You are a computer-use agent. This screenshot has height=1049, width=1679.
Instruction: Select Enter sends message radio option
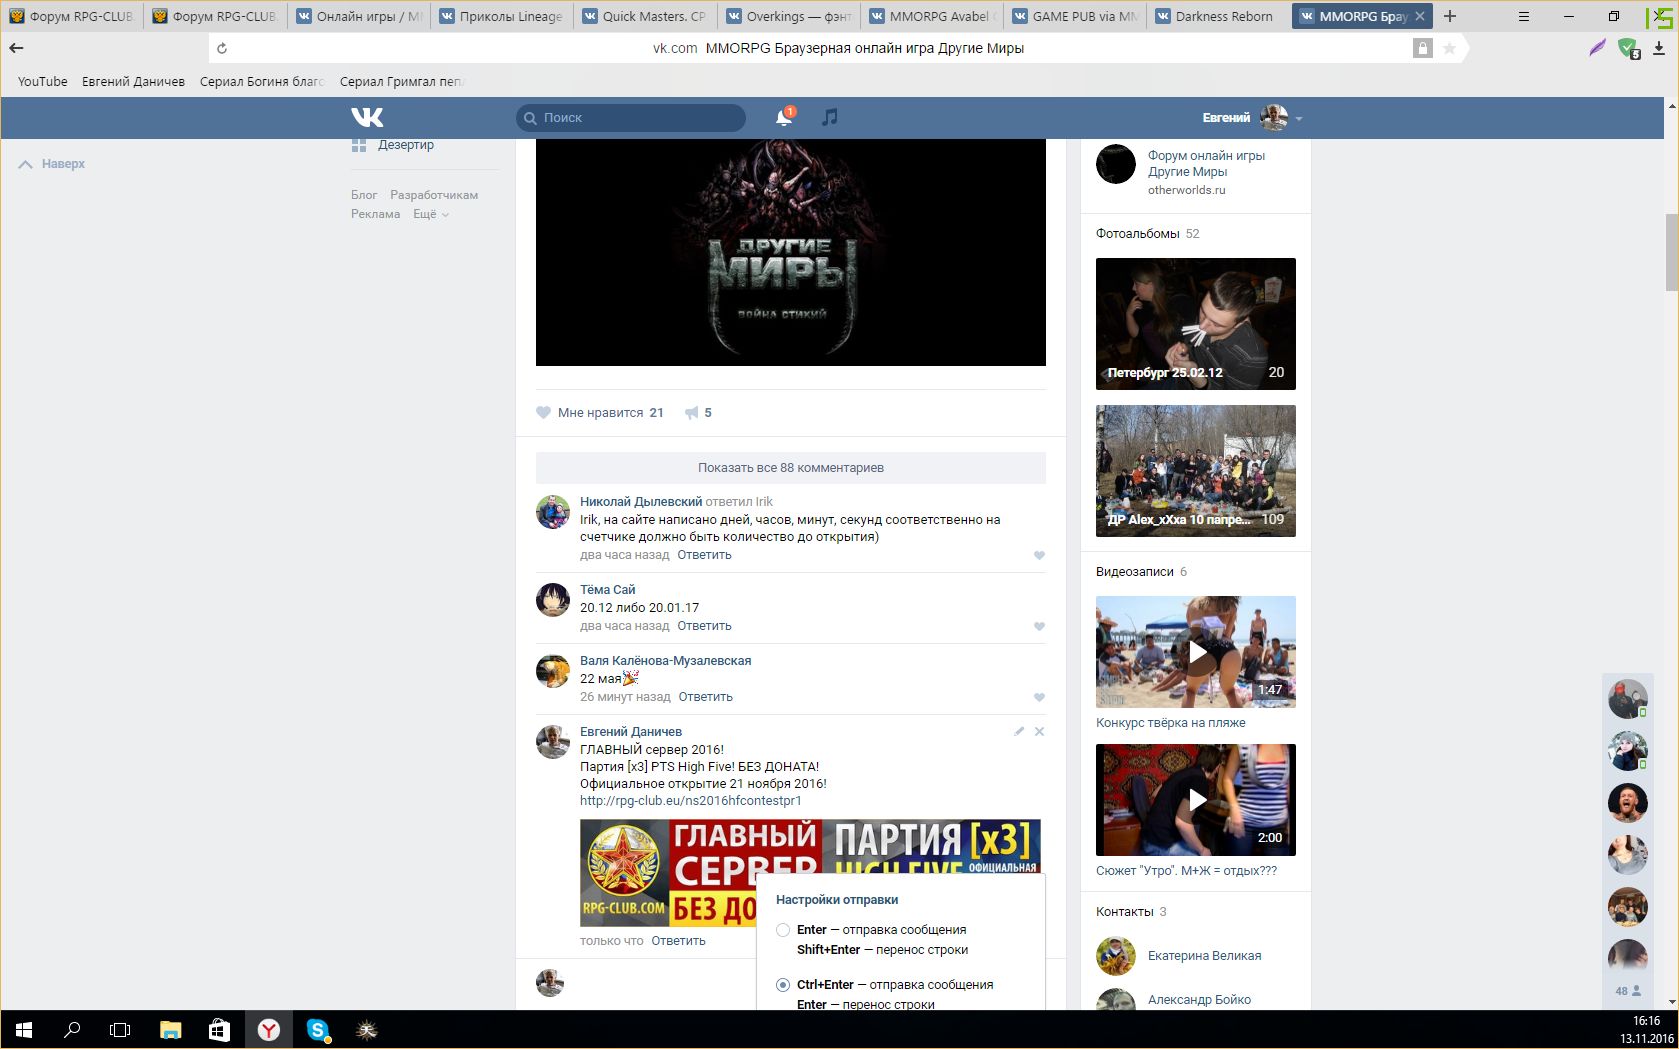(783, 930)
